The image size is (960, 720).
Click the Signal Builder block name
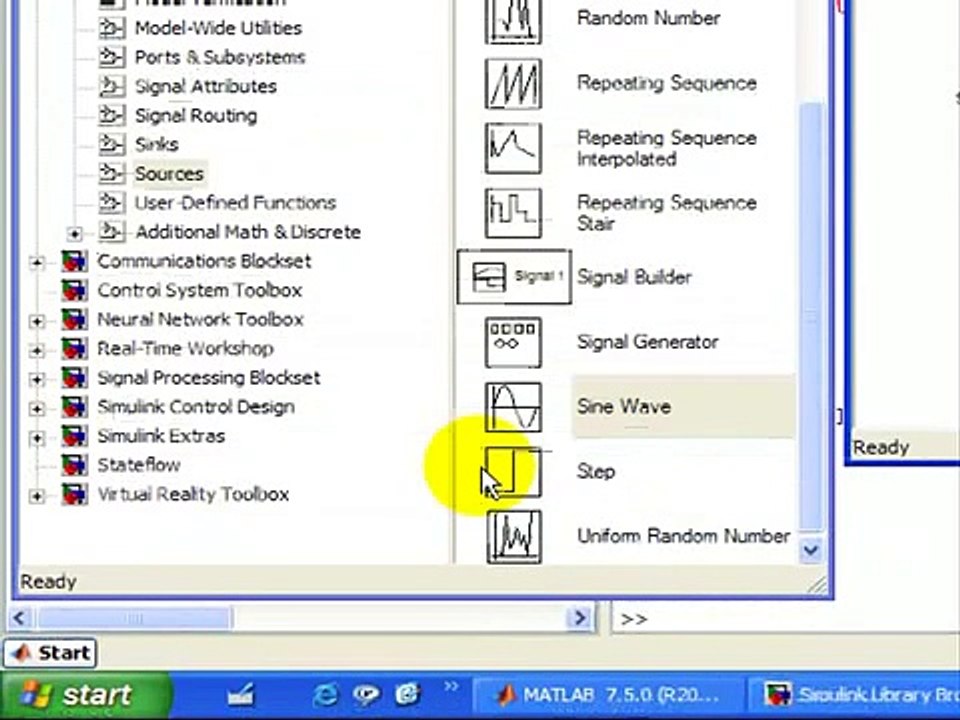634,277
